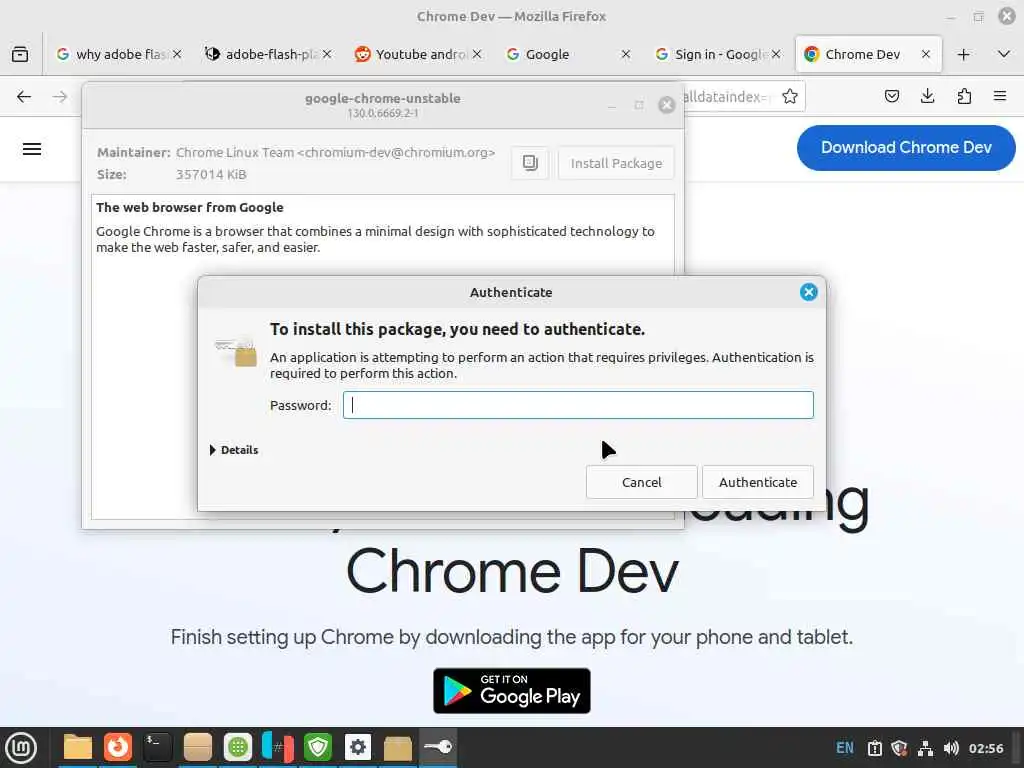Open the Linux Mint start menu

[x=21, y=748]
